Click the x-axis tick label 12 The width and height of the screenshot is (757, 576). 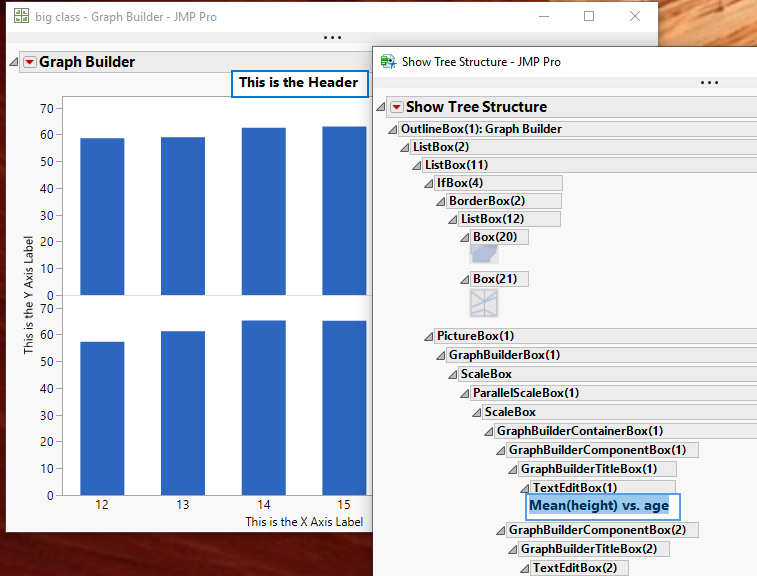102,505
